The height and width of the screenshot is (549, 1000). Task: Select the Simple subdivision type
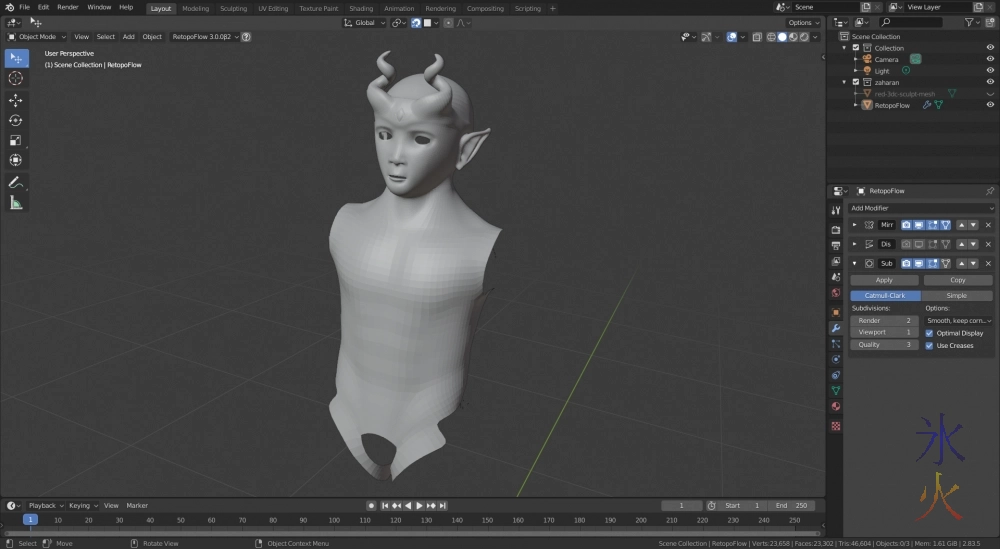(x=957, y=296)
